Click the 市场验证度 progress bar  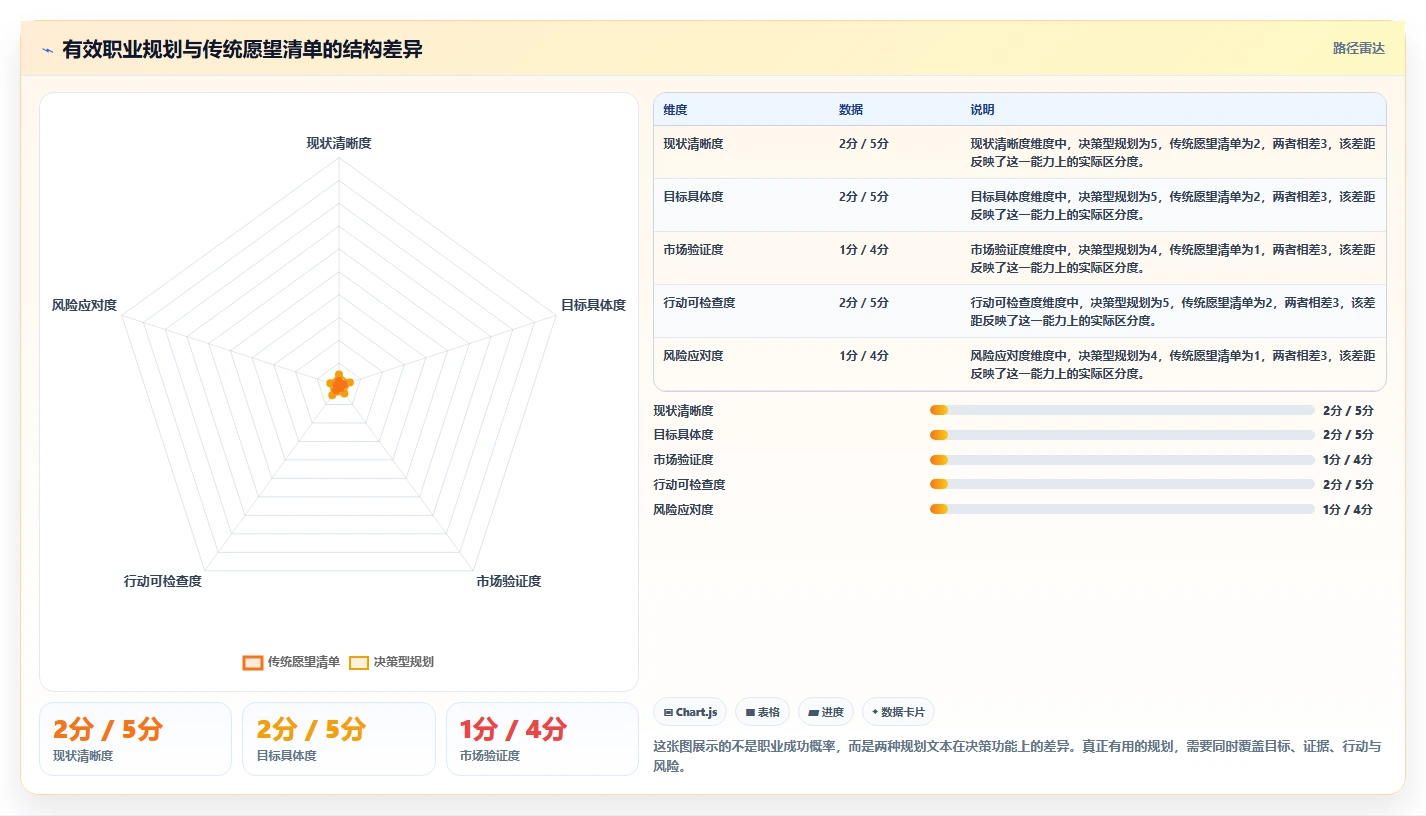pos(1122,460)
